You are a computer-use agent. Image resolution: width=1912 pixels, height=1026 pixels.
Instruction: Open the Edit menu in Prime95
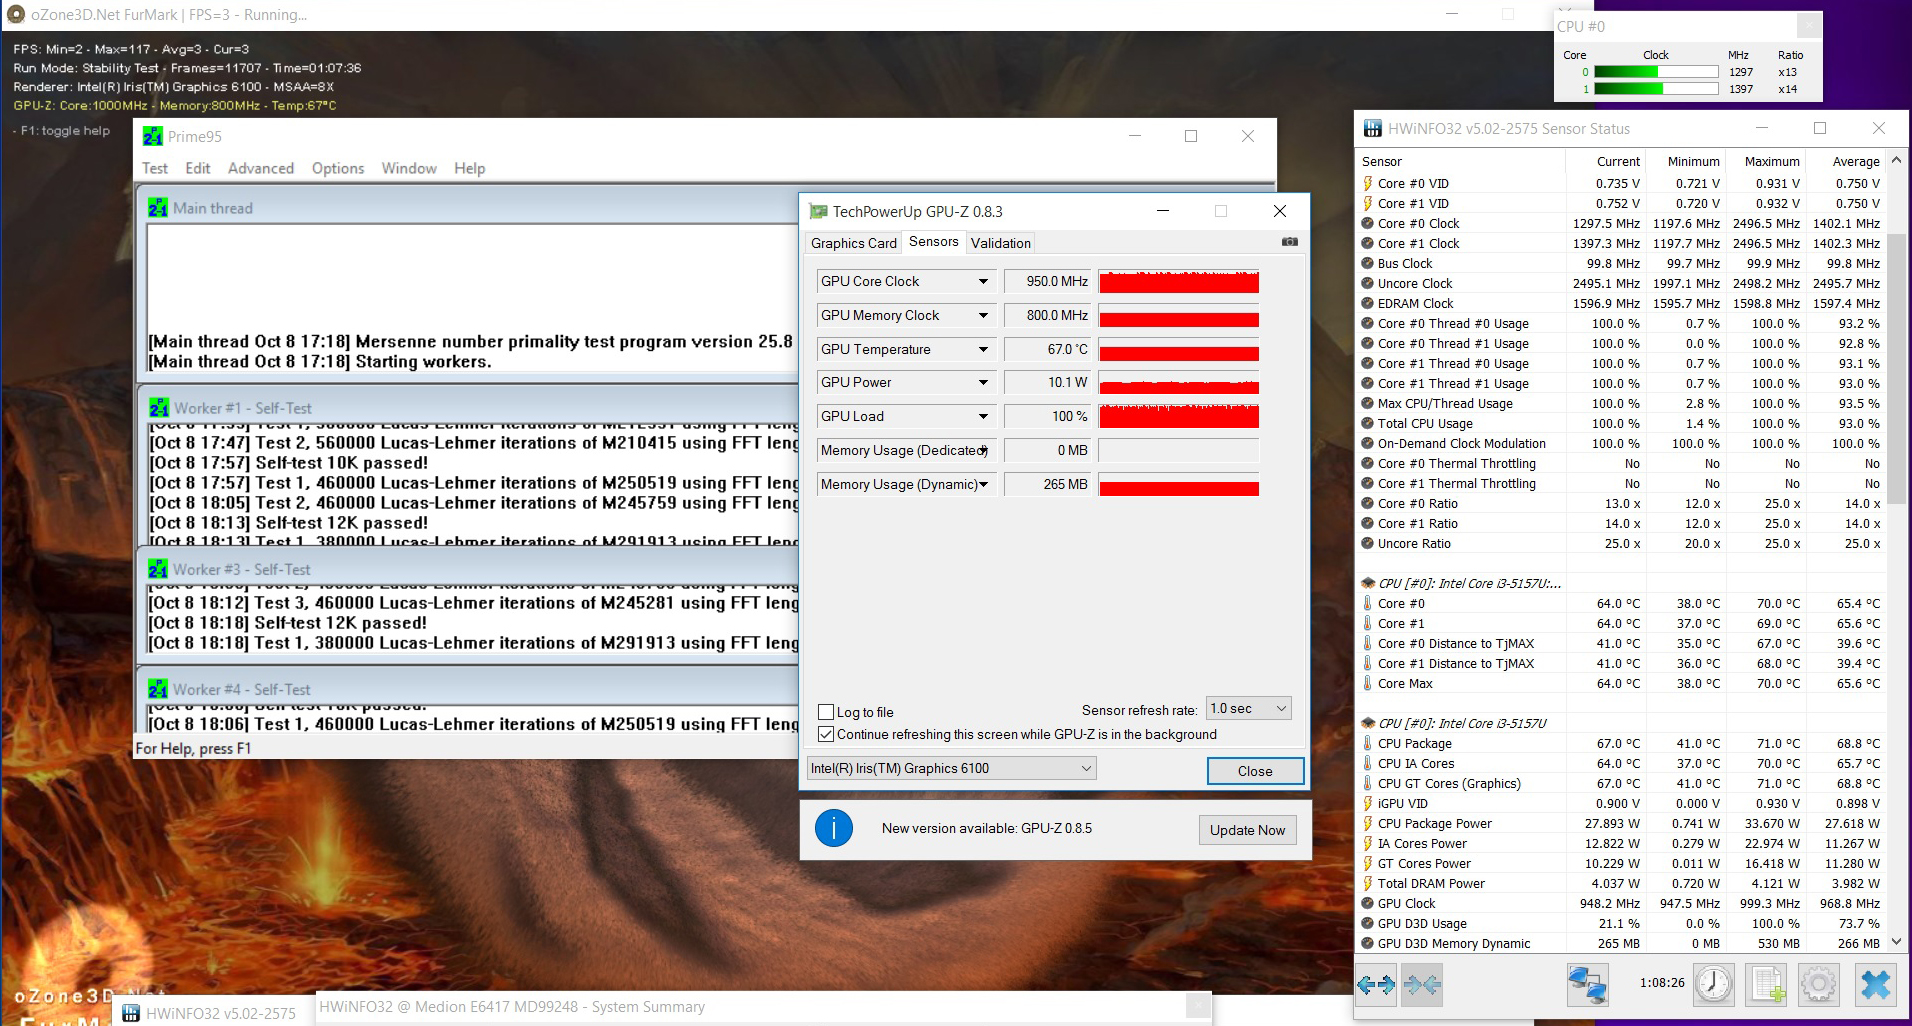click(x=198, y=168)
